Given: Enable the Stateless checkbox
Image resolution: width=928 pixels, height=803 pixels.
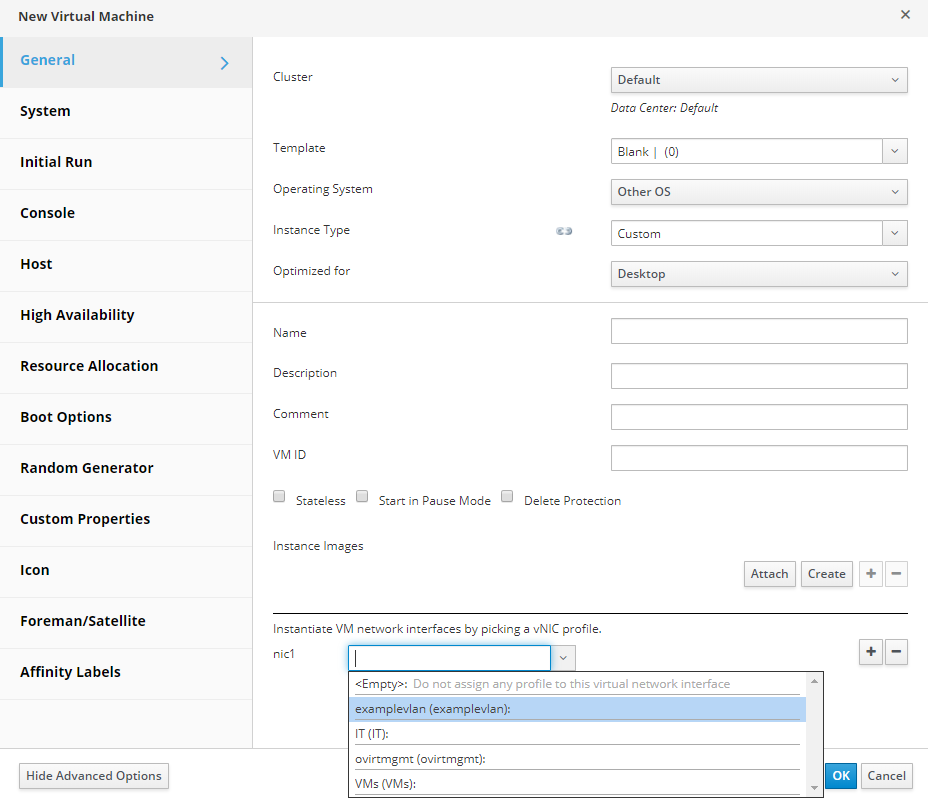Looking at the screenshot, I should click(x=280, y=497).
